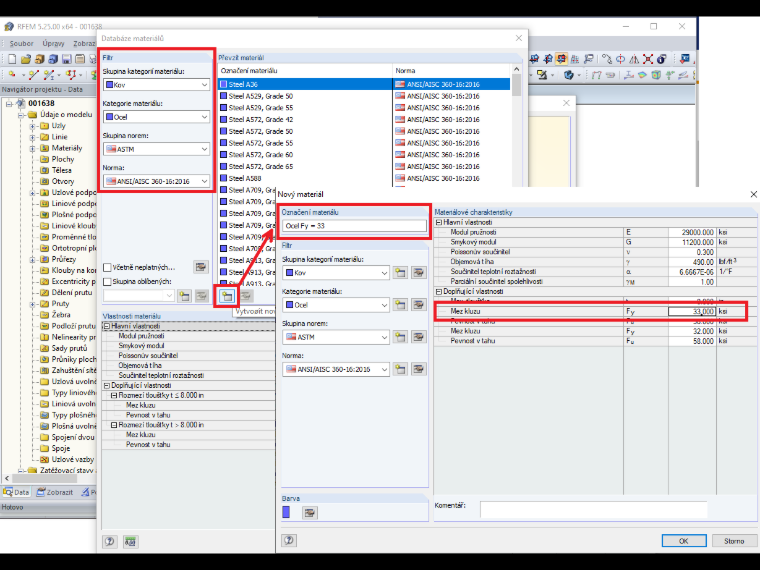
Task: Collapse Hlavní vlastnosti in Materiálové charakteristiky
Action: click(x=439, y=222)
